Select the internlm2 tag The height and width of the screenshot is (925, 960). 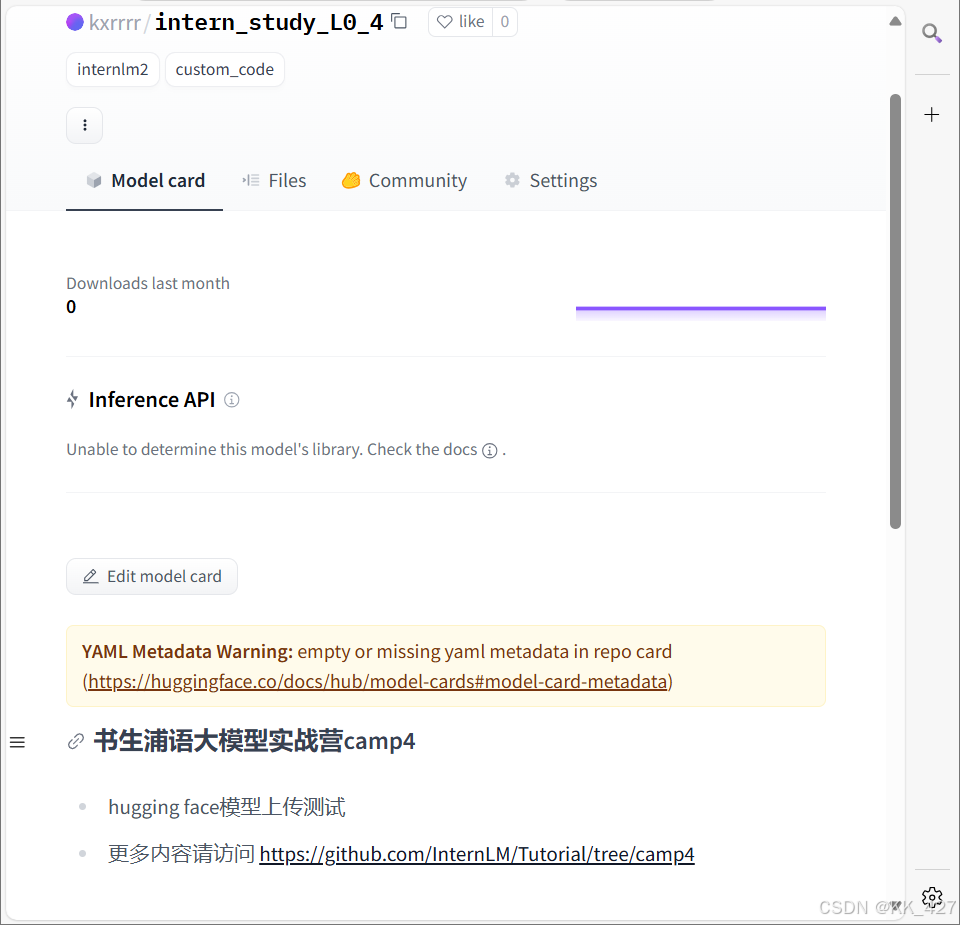pyautogui.click(x=113, y=70)
